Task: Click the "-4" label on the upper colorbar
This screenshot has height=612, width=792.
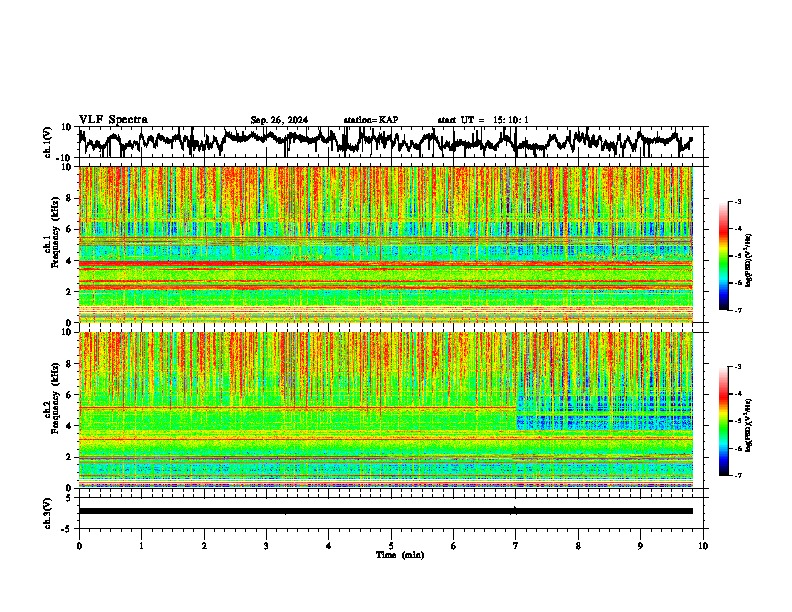Action: (x=738, y=229)
